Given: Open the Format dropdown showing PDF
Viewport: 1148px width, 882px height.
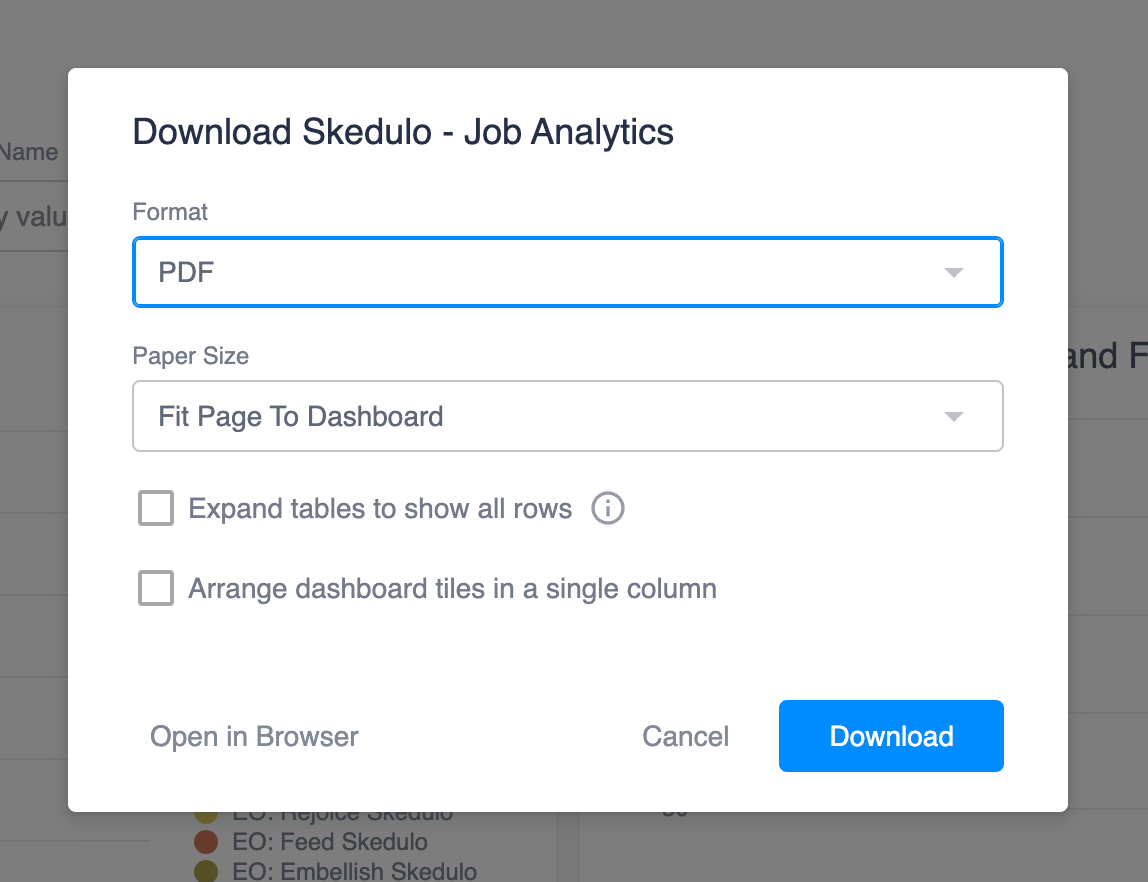Looking at the screenshot, I should point(568,271).
